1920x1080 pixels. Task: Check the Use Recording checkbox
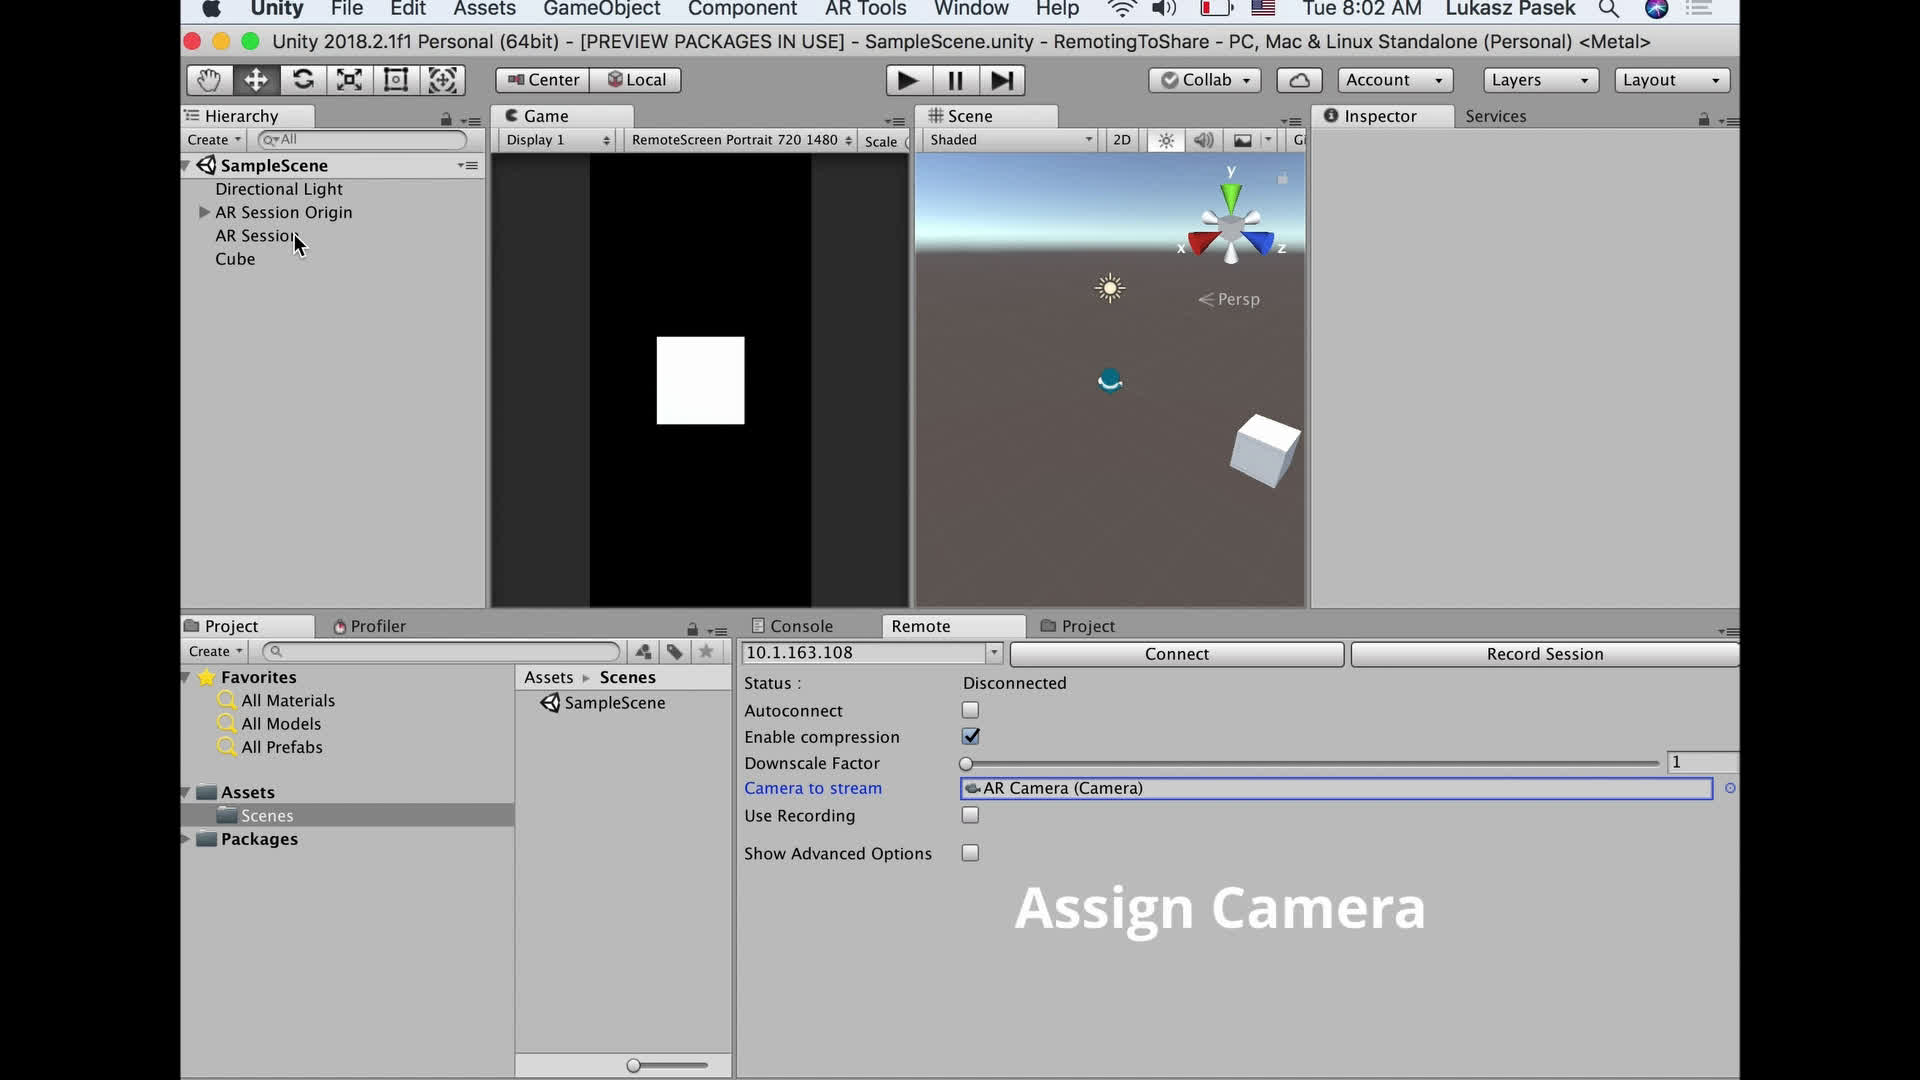point(970,815)
